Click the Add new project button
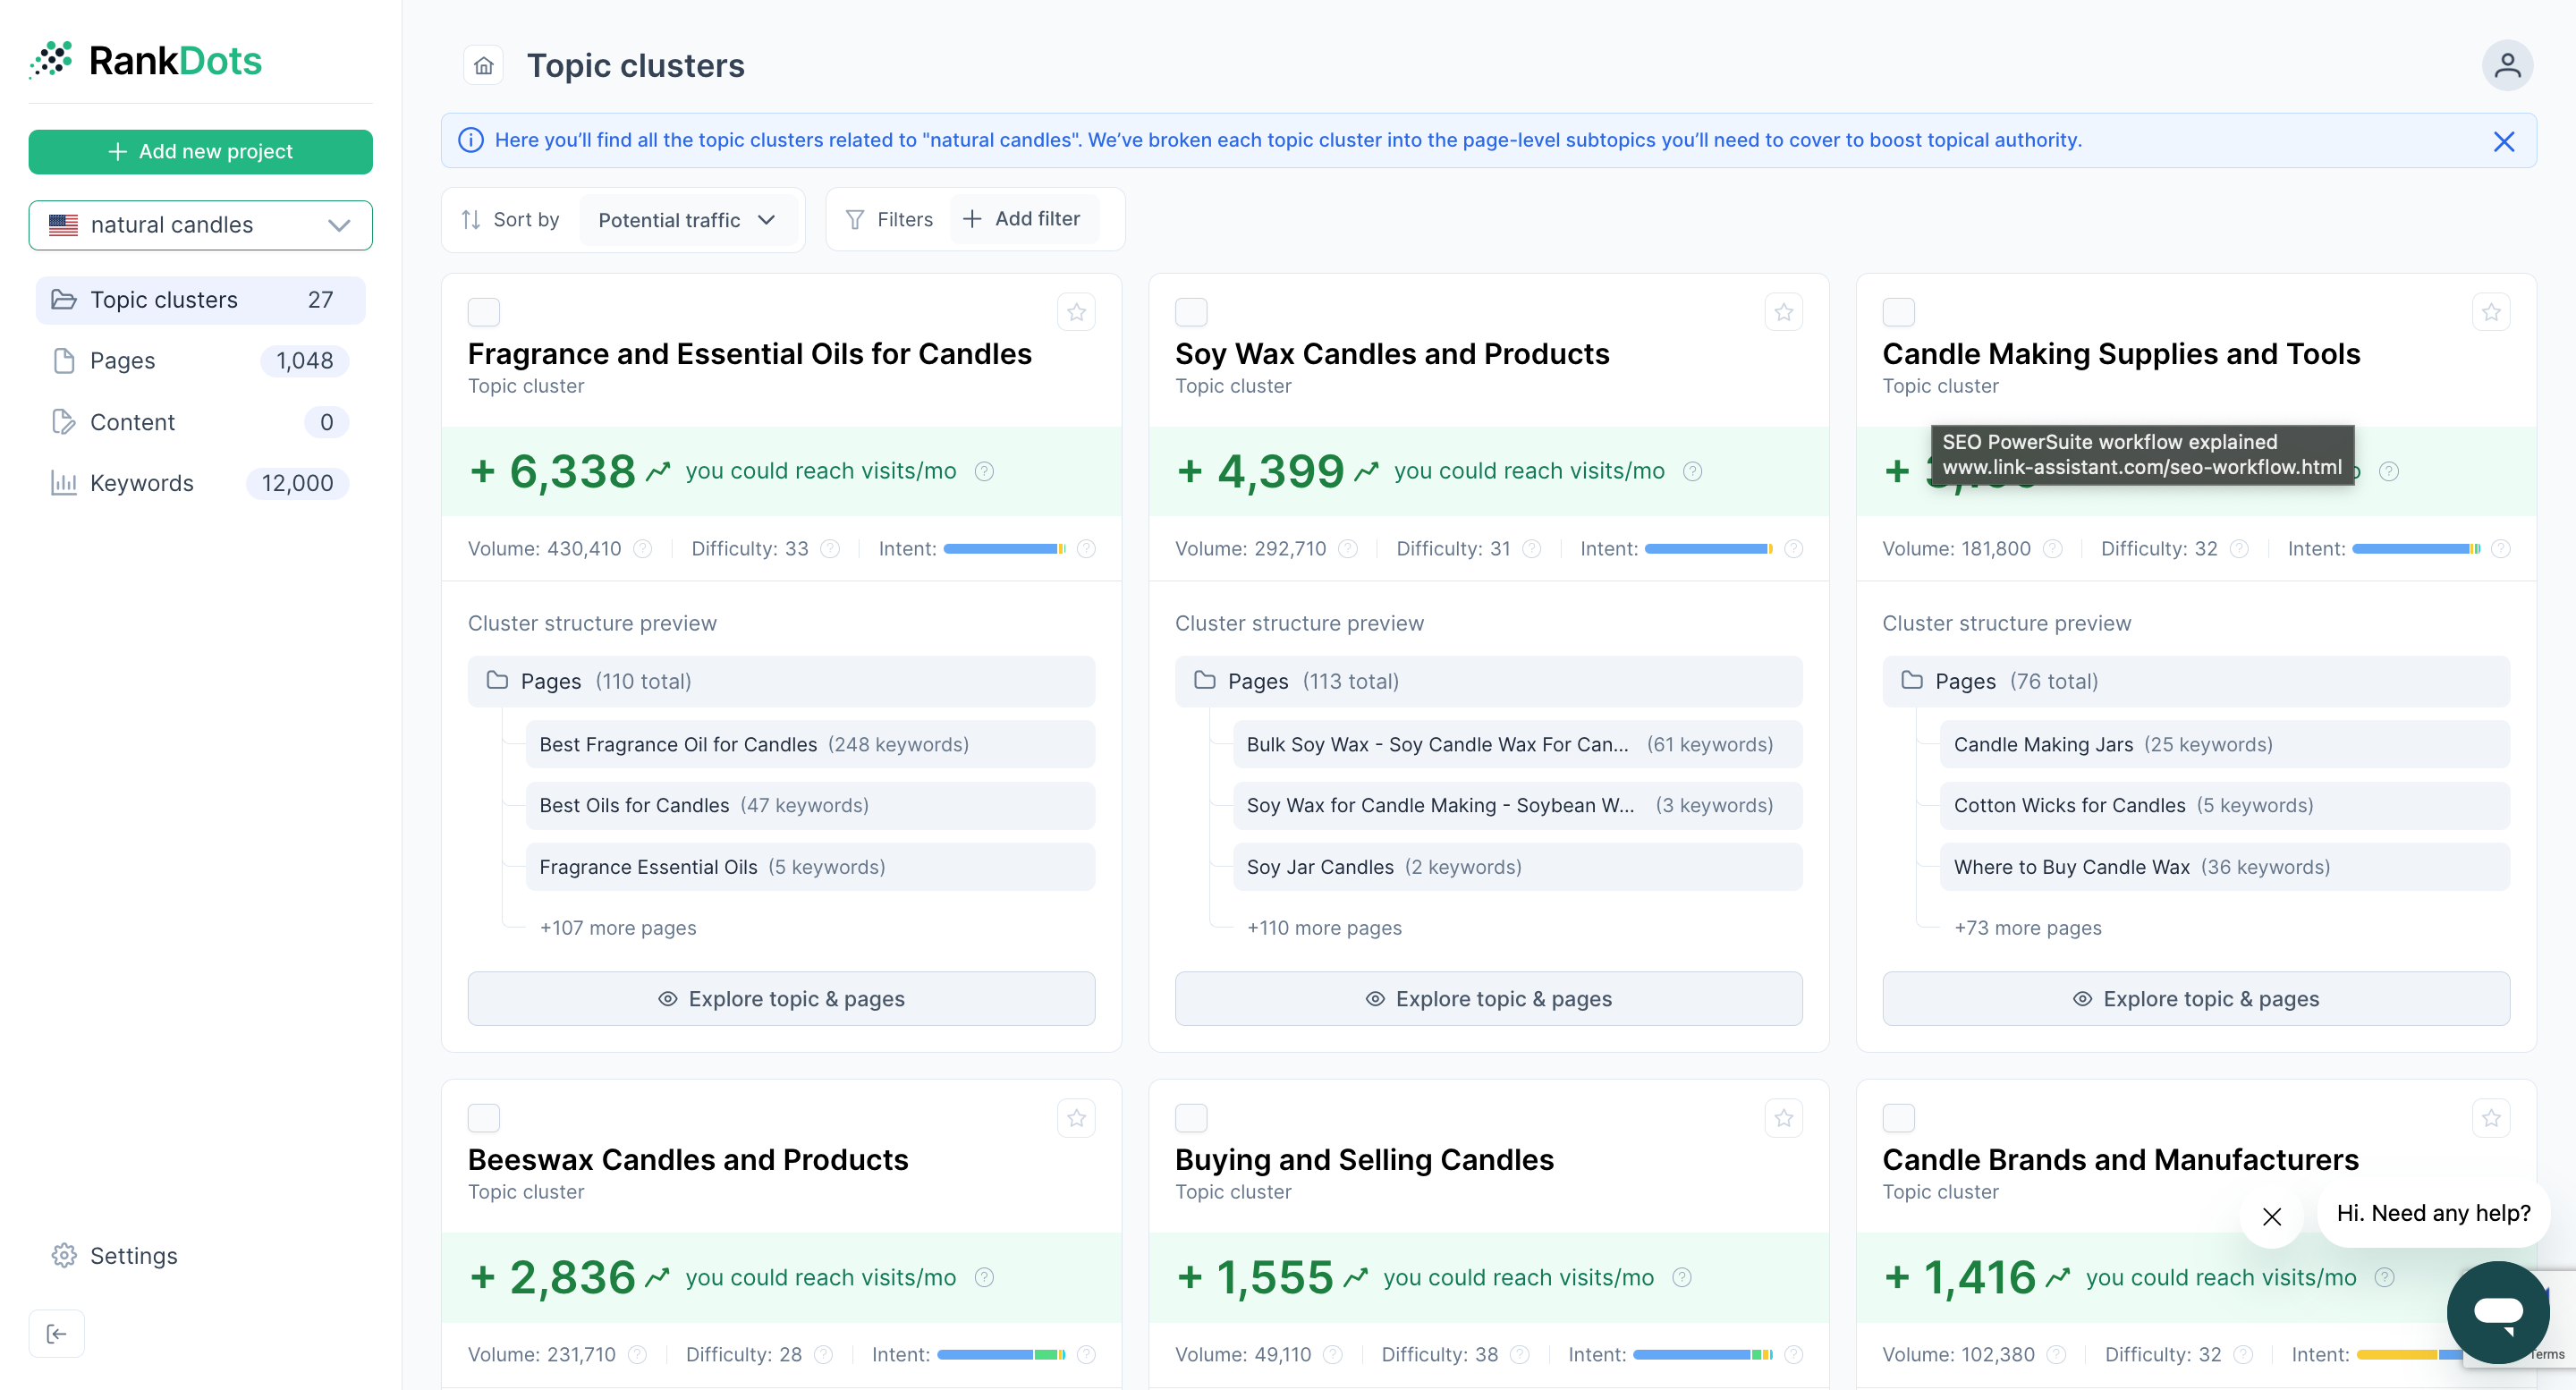 pyautogui.click(x=200, y=152)
